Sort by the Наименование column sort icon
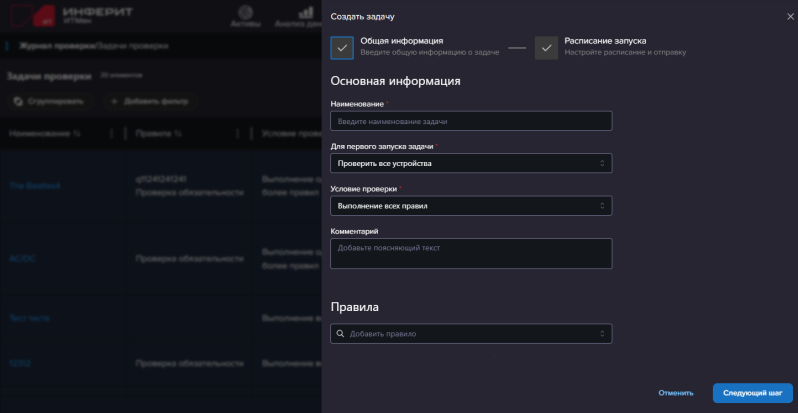This screenshot has width=798, height=413. point(76,133)
